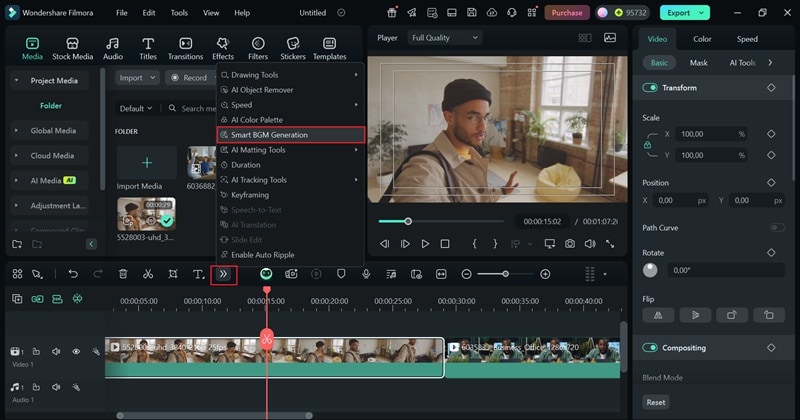Toggle the Compositing switch

649,348
